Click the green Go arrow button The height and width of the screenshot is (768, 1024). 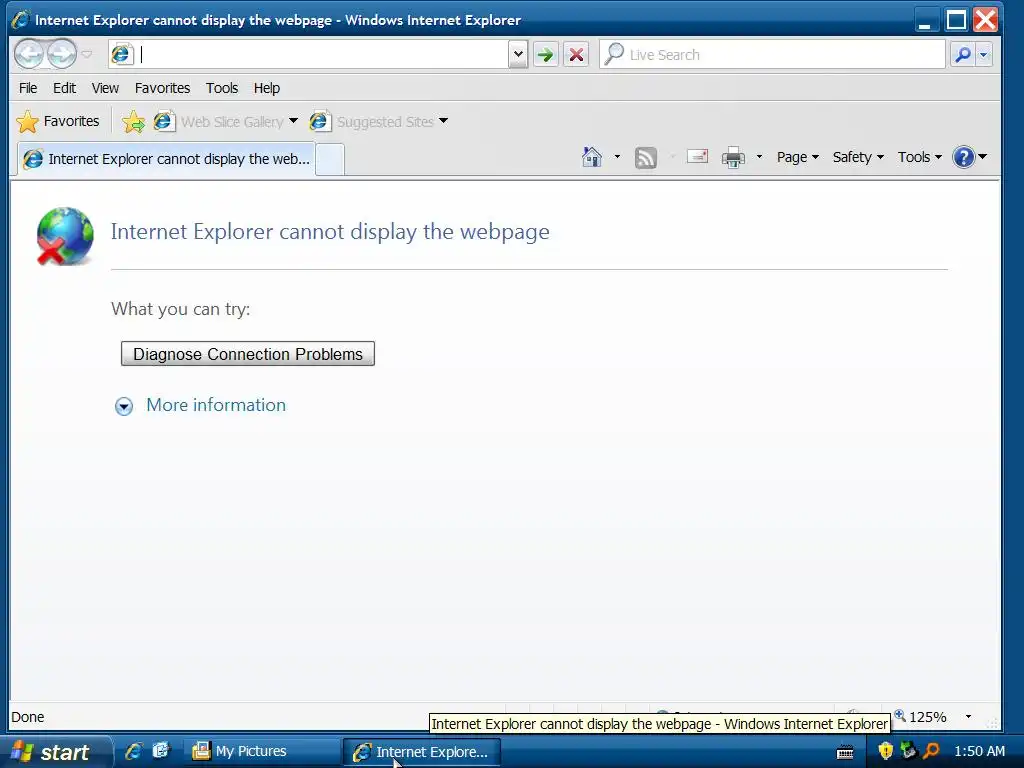[x=545, y=54]
